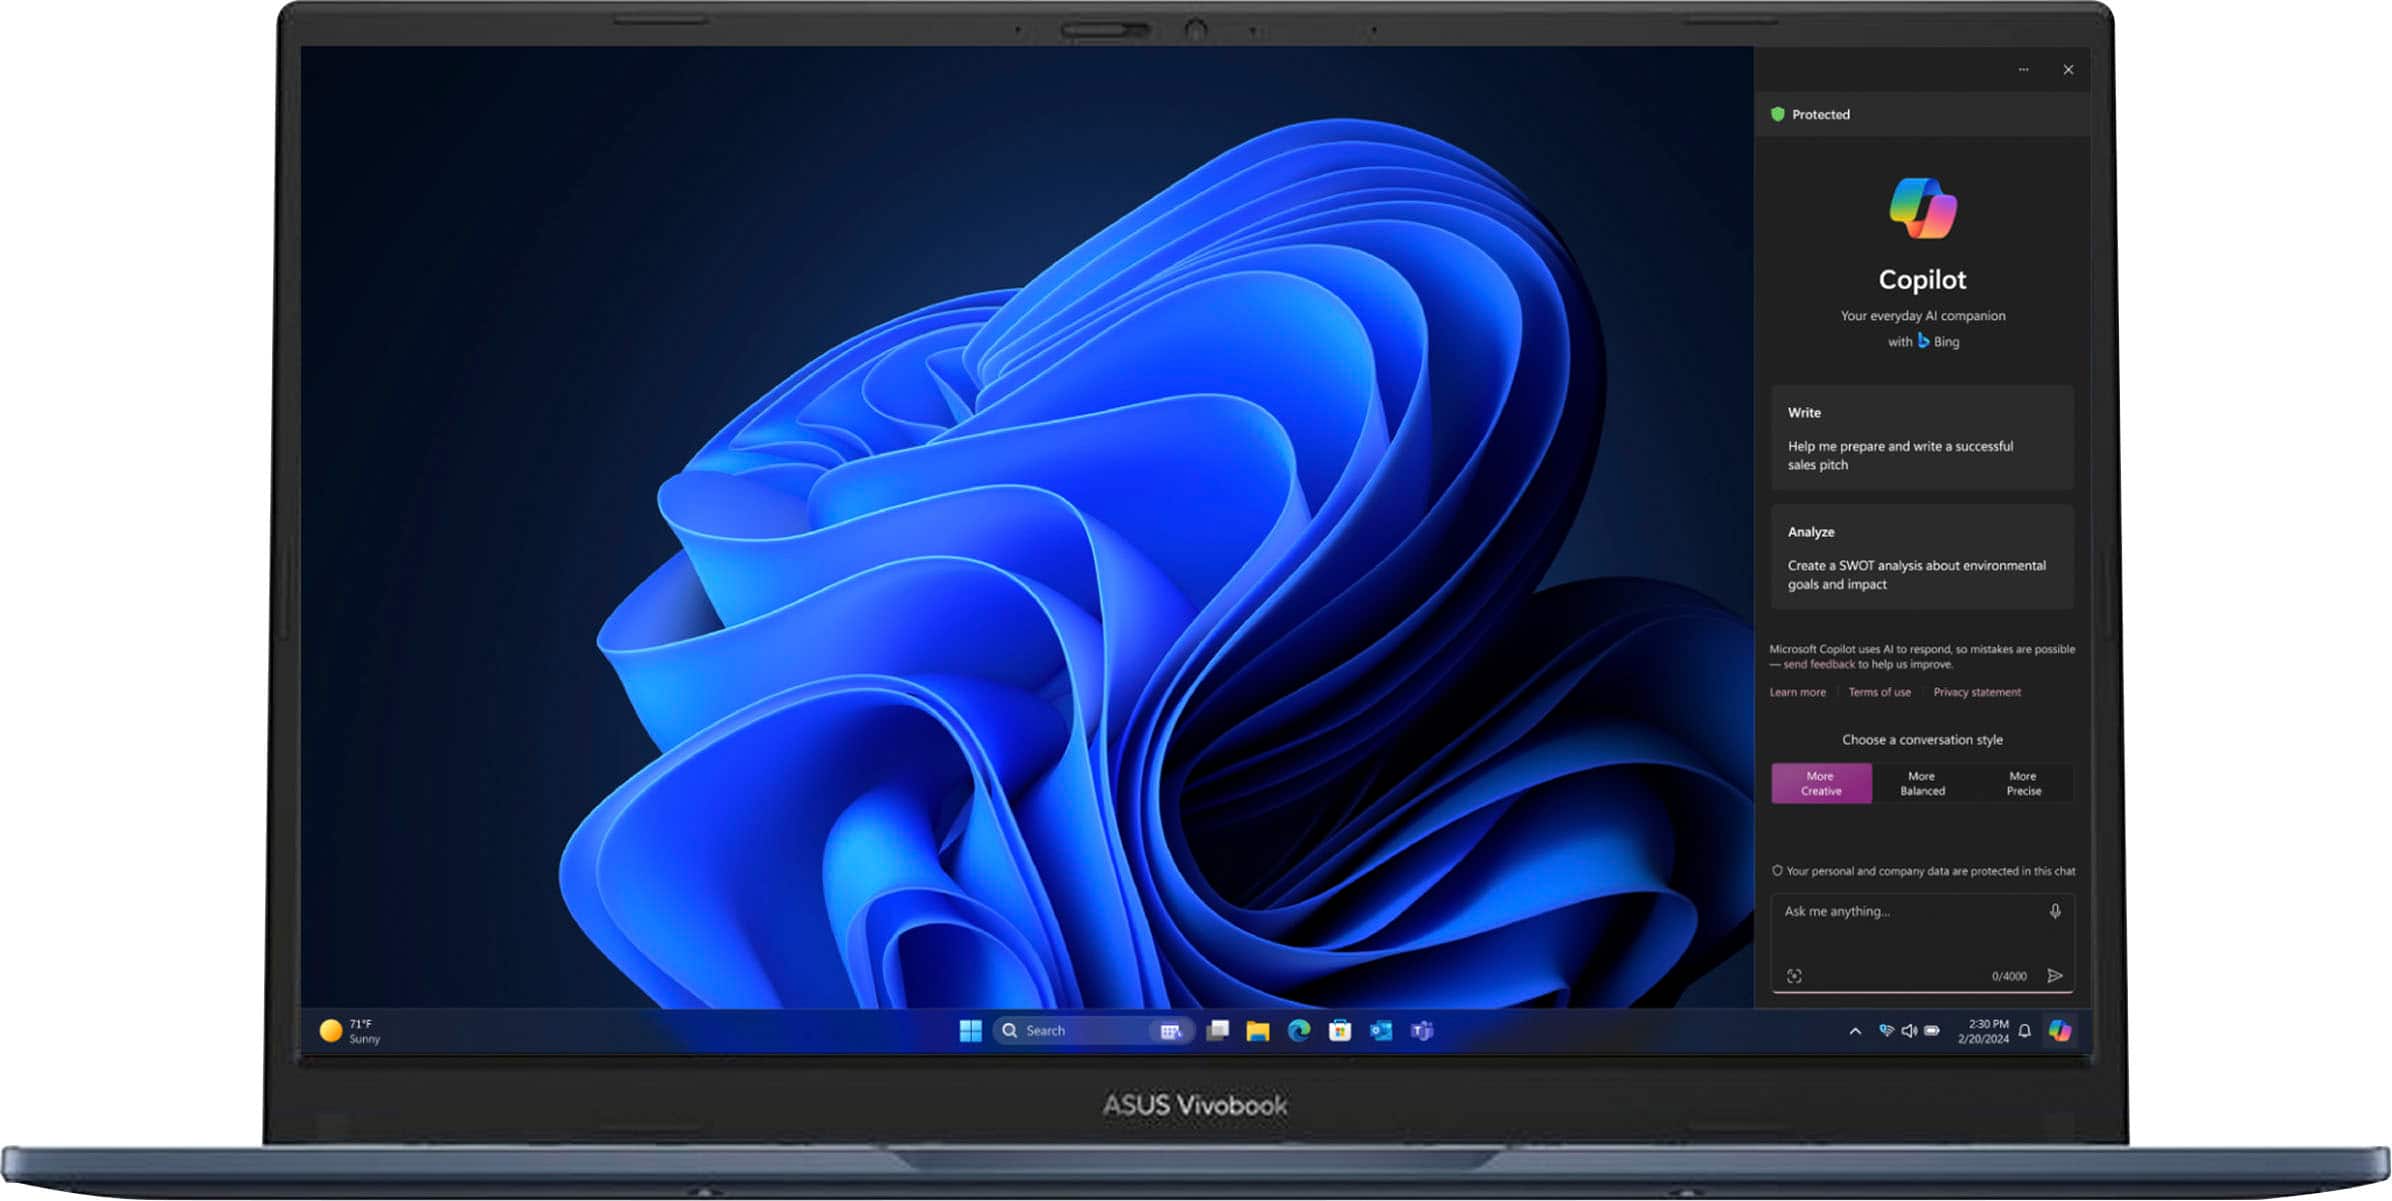2392x1201 pixels.
Task: Select the More Creative conversation style
Action: point(1821,783)
